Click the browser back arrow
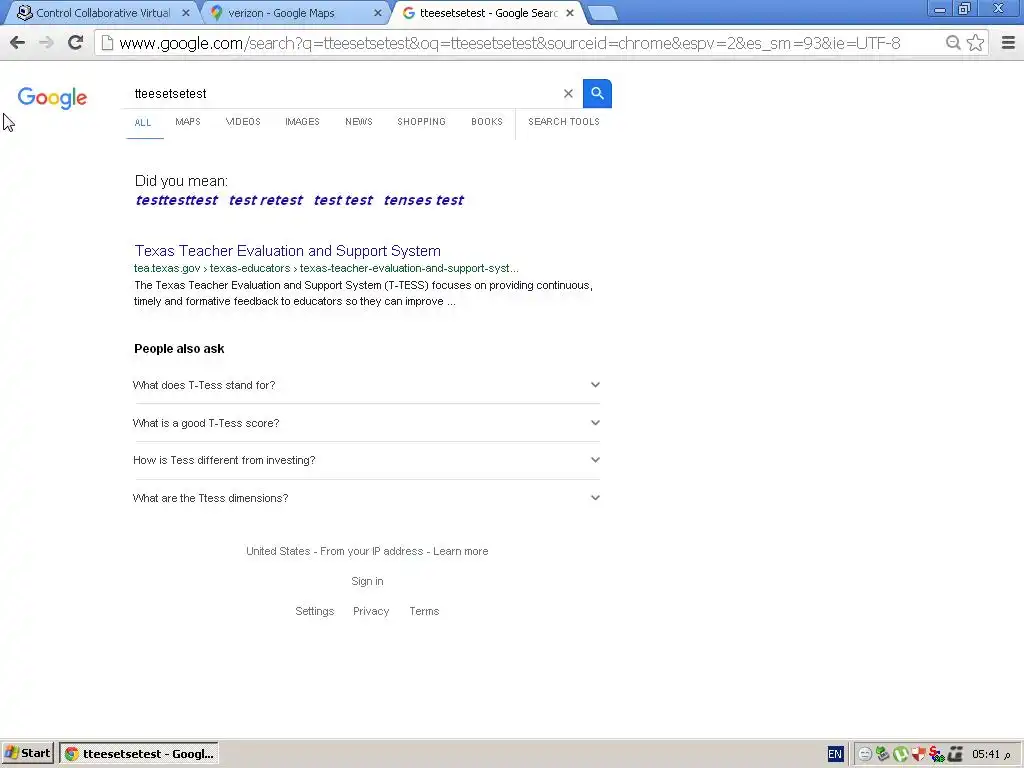1024x768 pixels. click(x=18, y=43)
